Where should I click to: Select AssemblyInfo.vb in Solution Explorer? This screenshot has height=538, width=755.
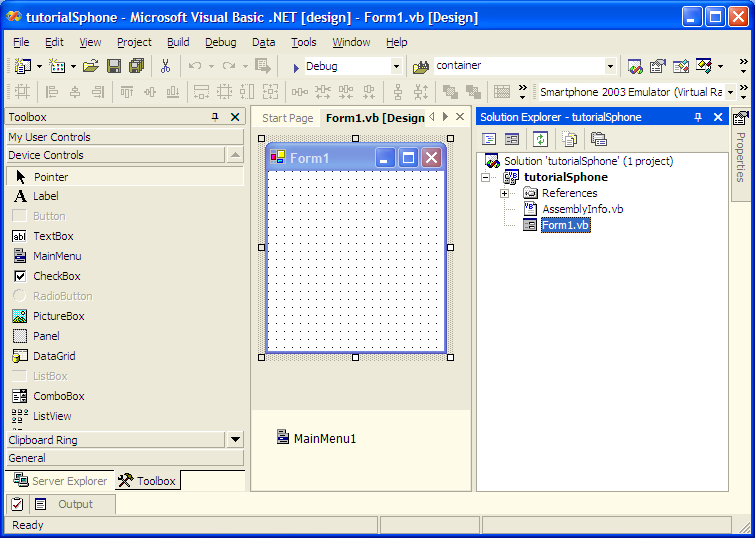point(582,209)
